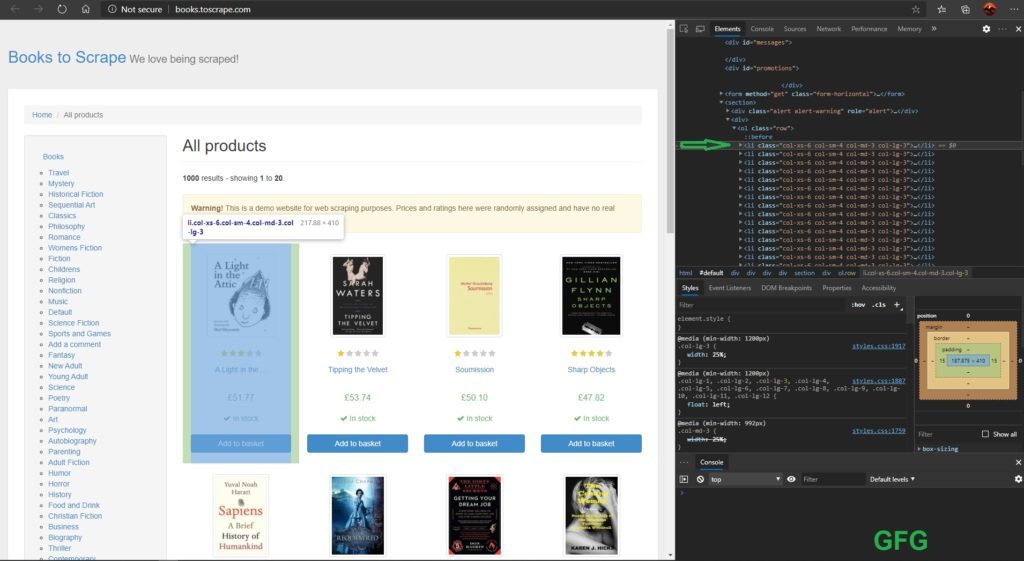Open the console drawer three-dot menu

tap(684, 462)
